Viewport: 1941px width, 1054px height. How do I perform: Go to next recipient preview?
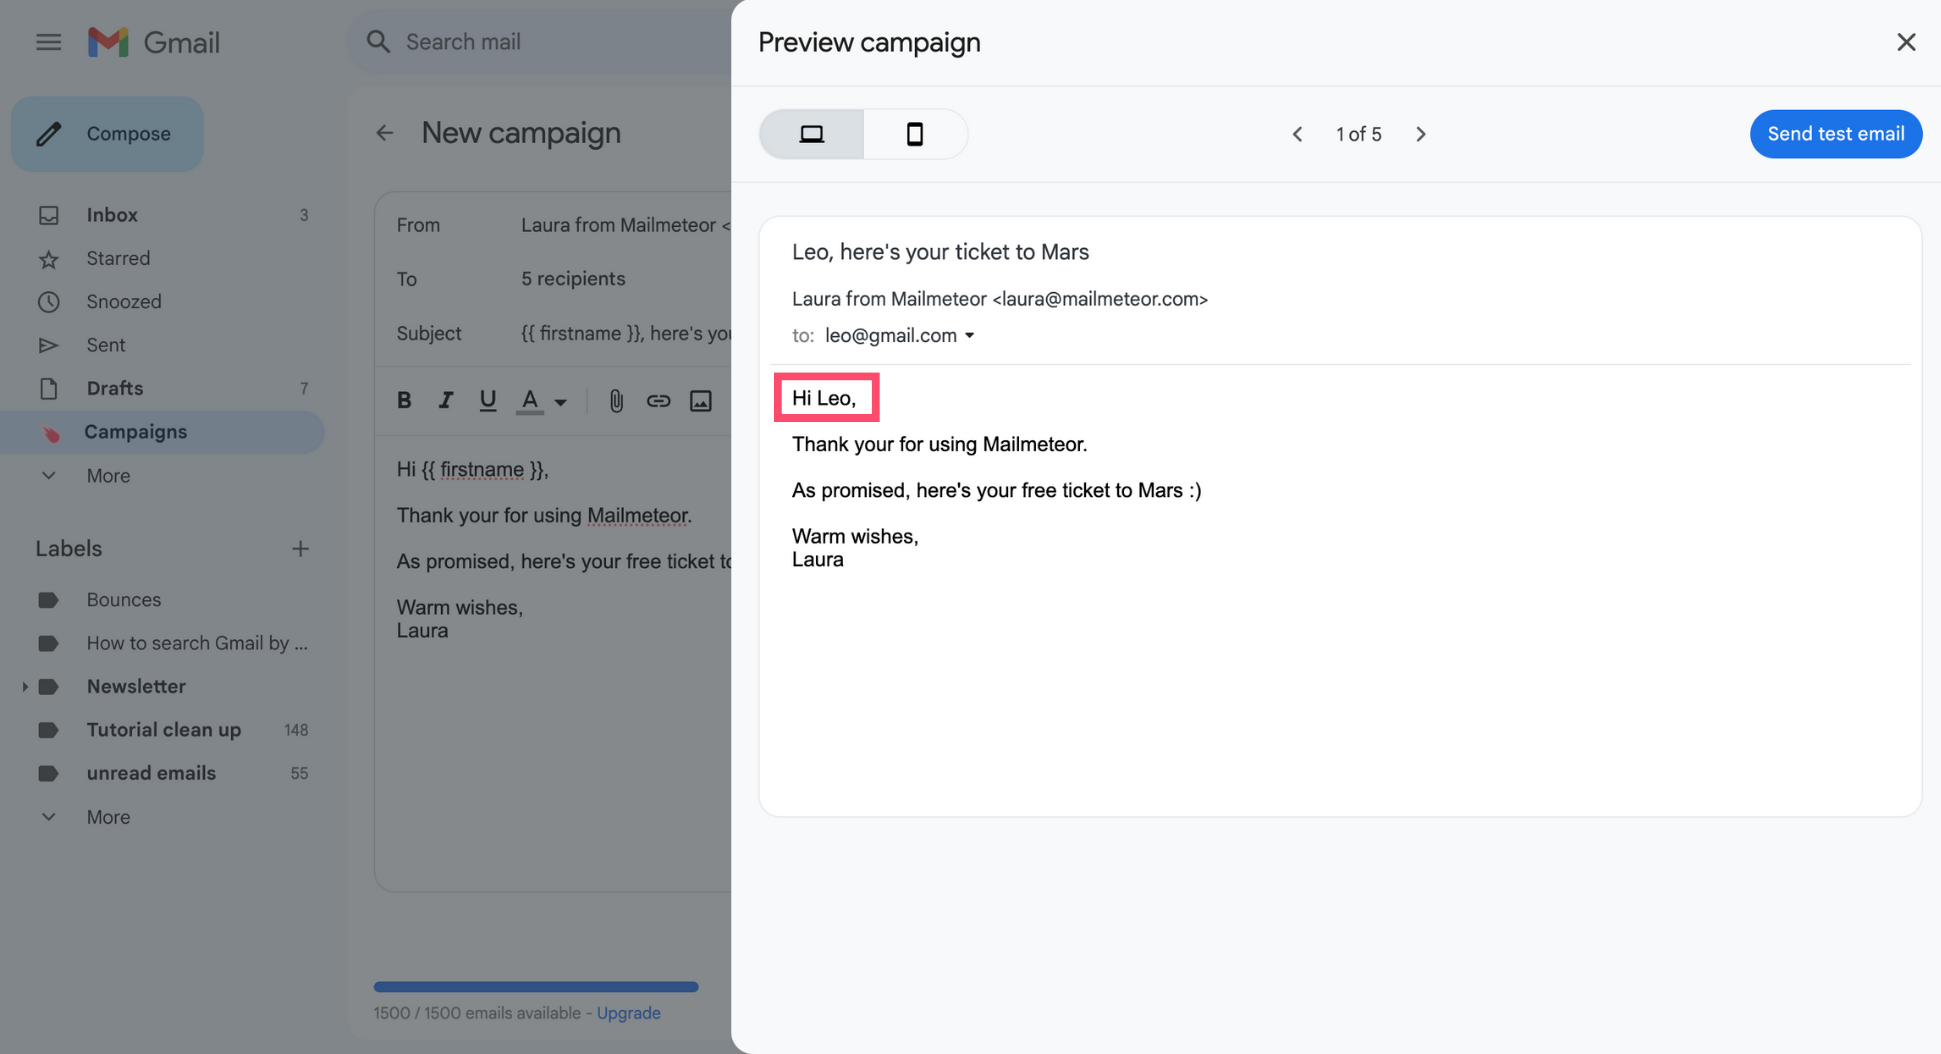[x=1421, y=134]
